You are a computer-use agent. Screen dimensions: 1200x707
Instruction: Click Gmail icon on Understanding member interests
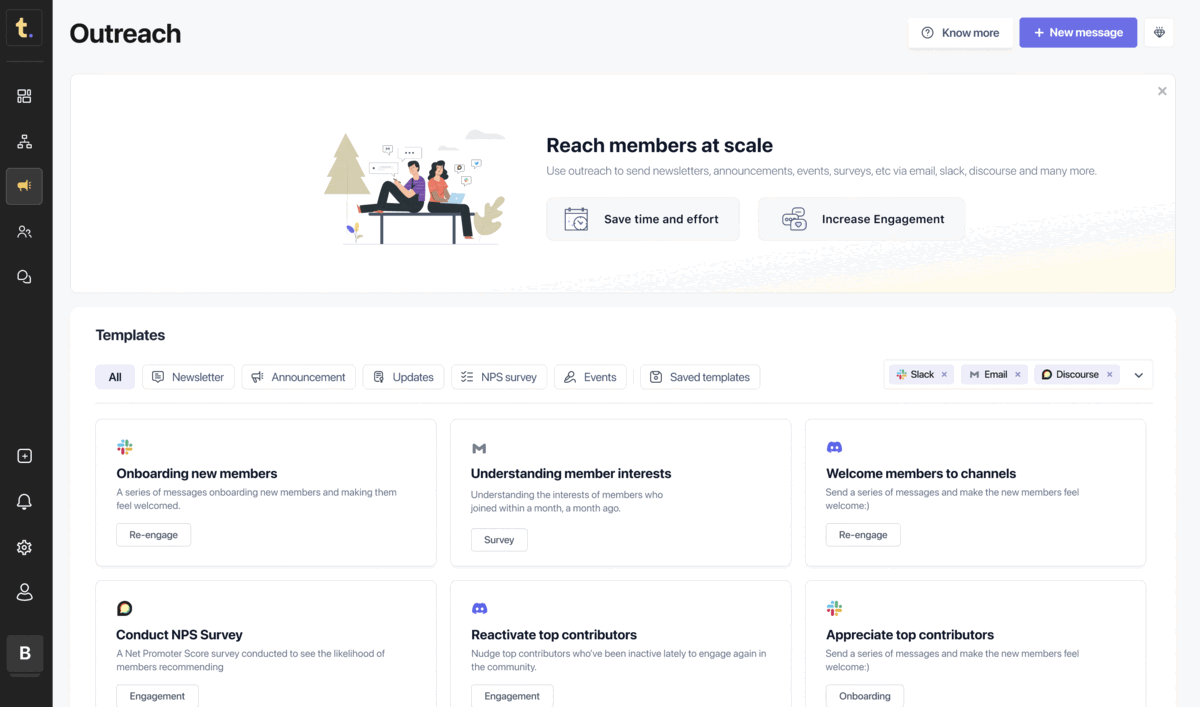point(479,448)
